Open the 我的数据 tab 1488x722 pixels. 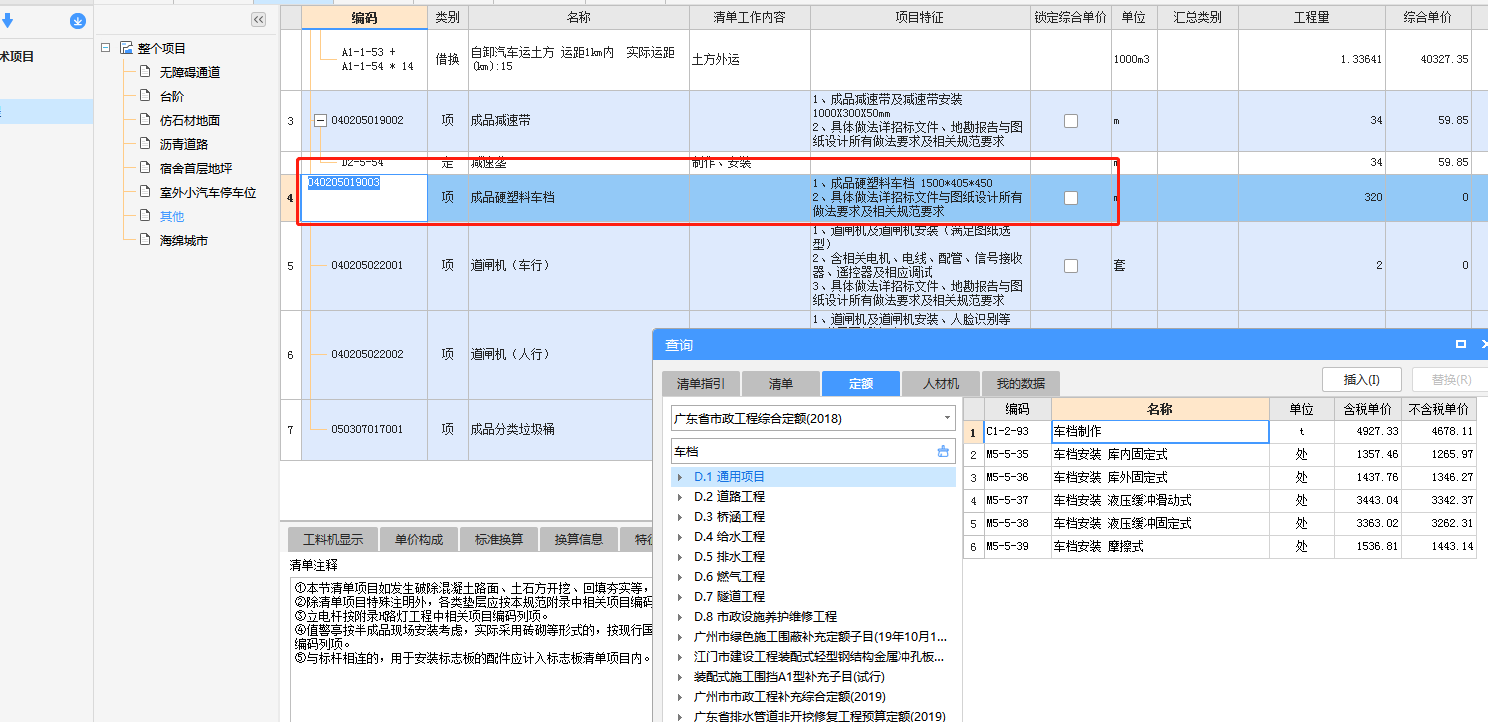pyautogui.click(x=1021, y=384)
